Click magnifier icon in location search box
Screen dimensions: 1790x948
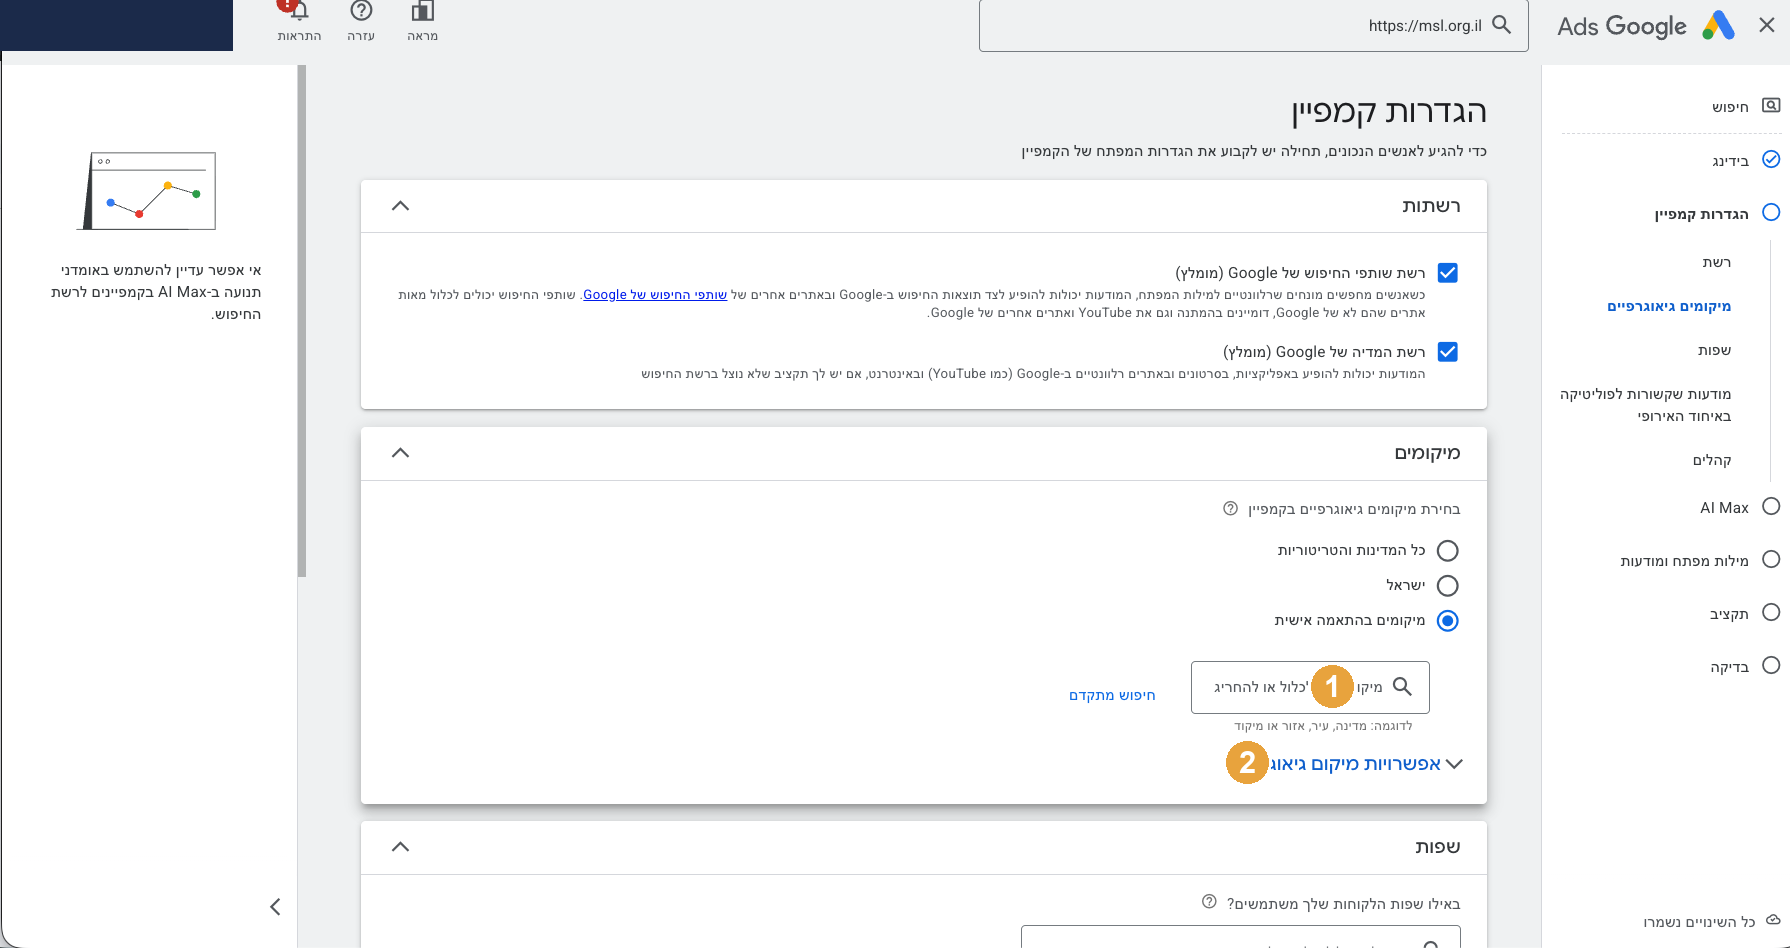click(1403, 686)
